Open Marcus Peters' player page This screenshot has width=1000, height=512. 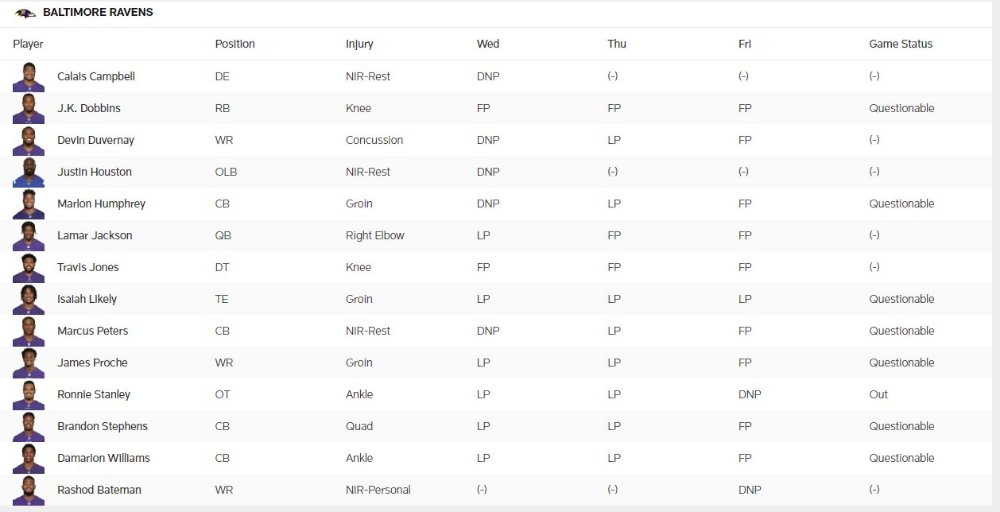[92, 331]
